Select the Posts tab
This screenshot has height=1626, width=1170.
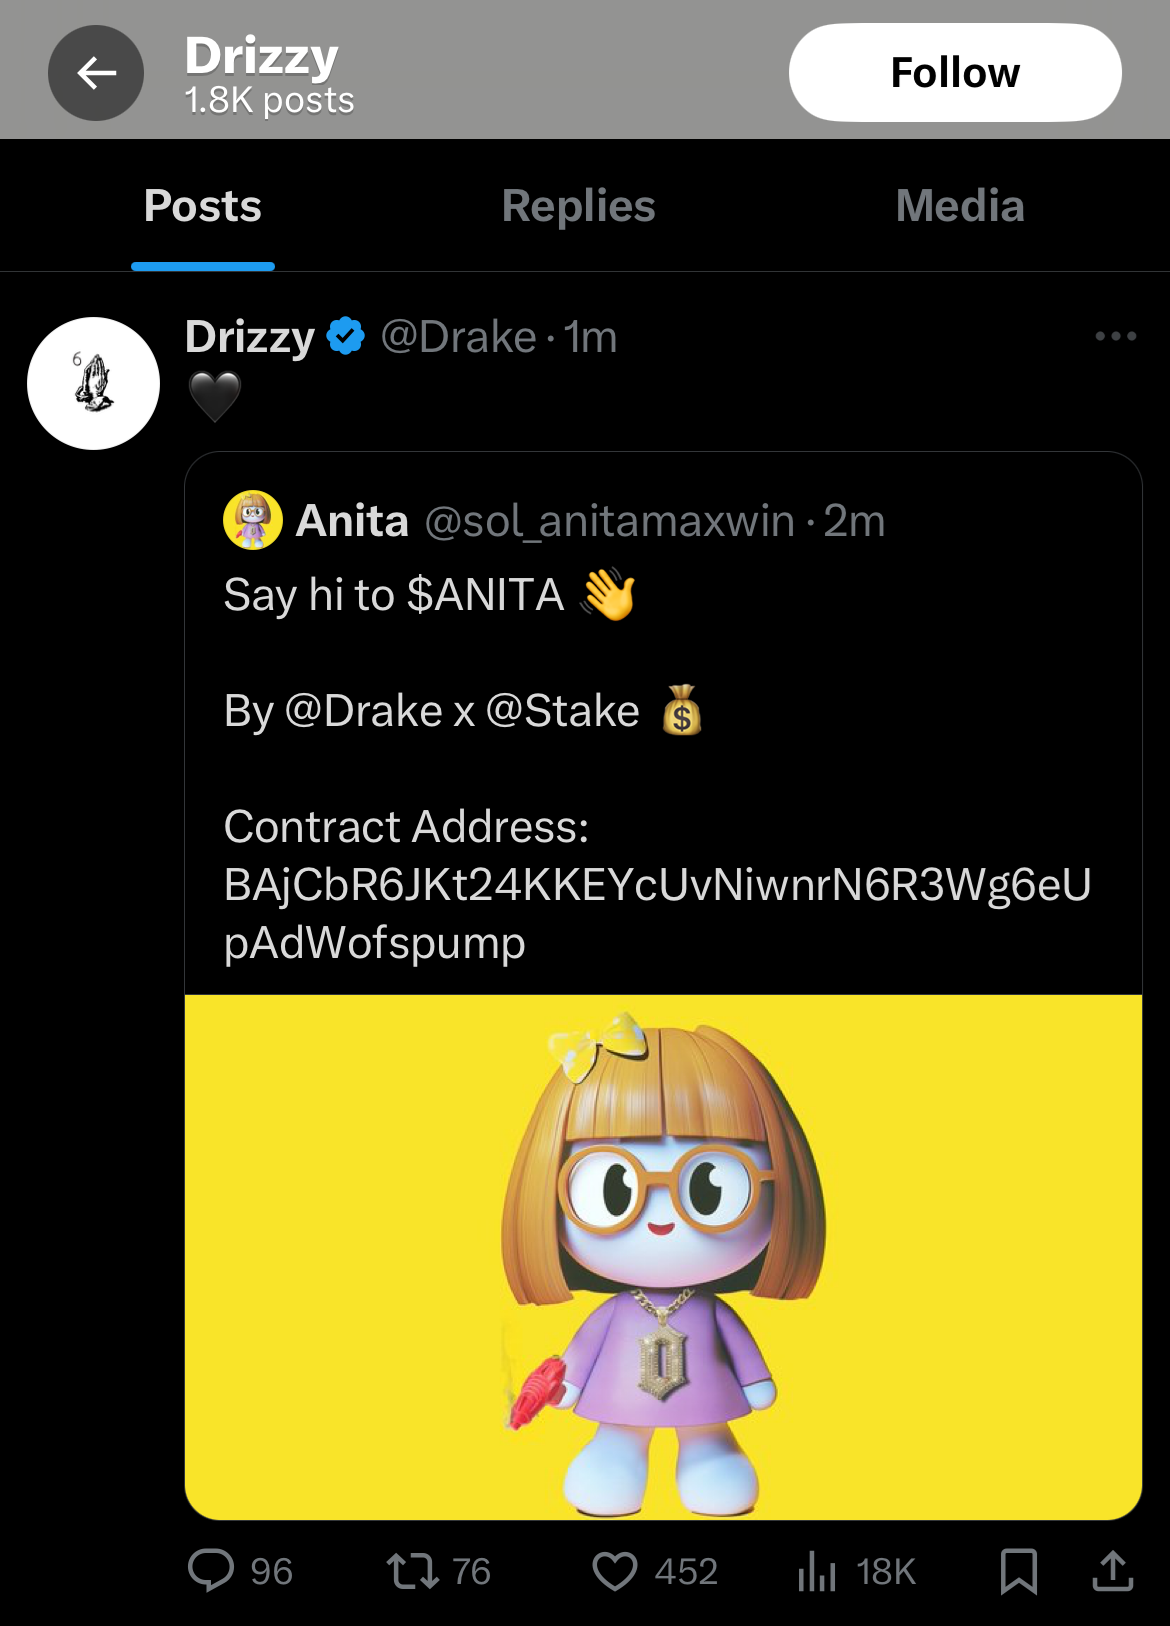pos(201,206)
